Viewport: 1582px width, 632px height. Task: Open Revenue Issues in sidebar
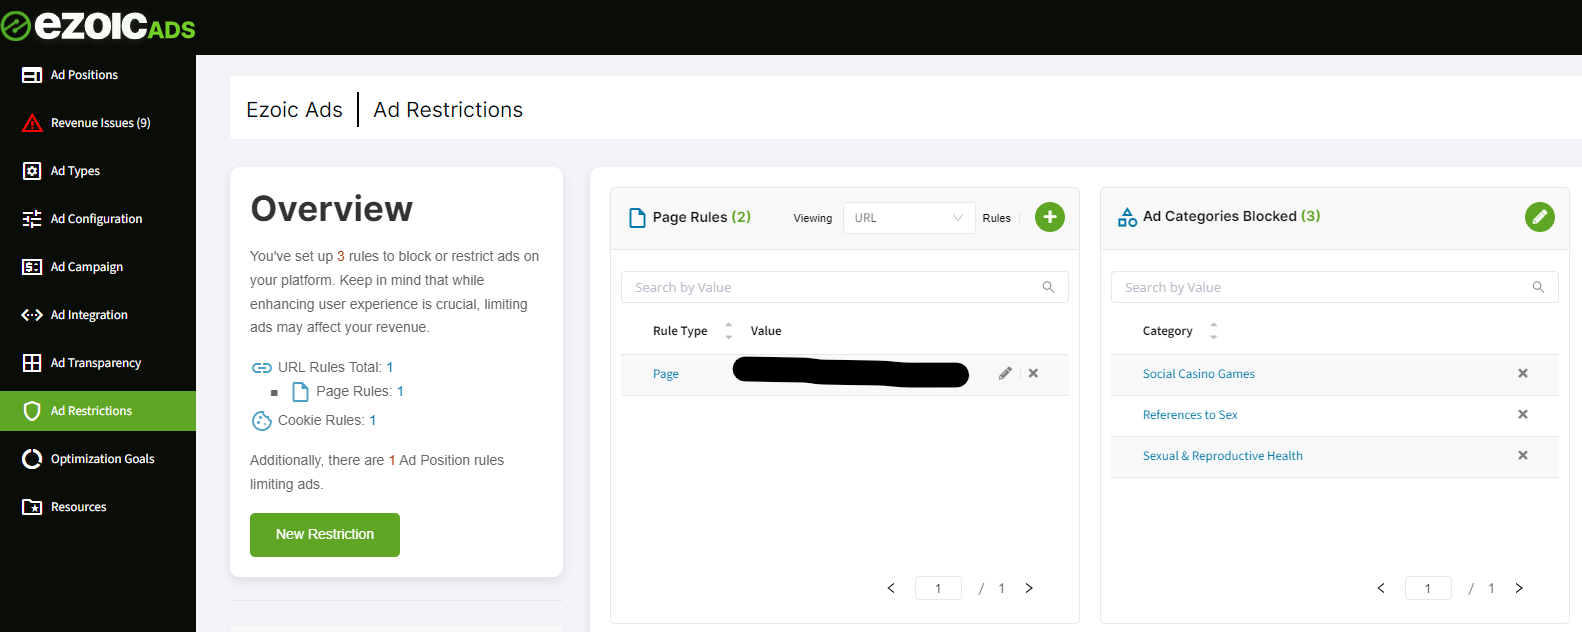pyautogui.click(x=100, y=123)
